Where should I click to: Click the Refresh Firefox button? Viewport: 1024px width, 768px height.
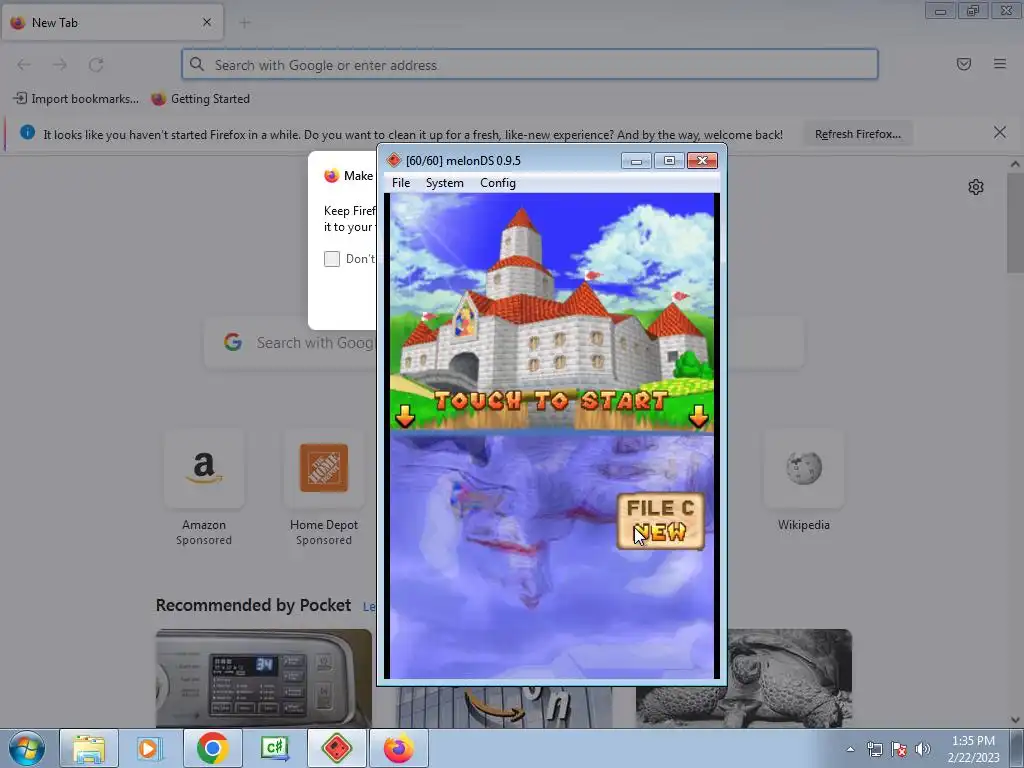pos(858,134)
